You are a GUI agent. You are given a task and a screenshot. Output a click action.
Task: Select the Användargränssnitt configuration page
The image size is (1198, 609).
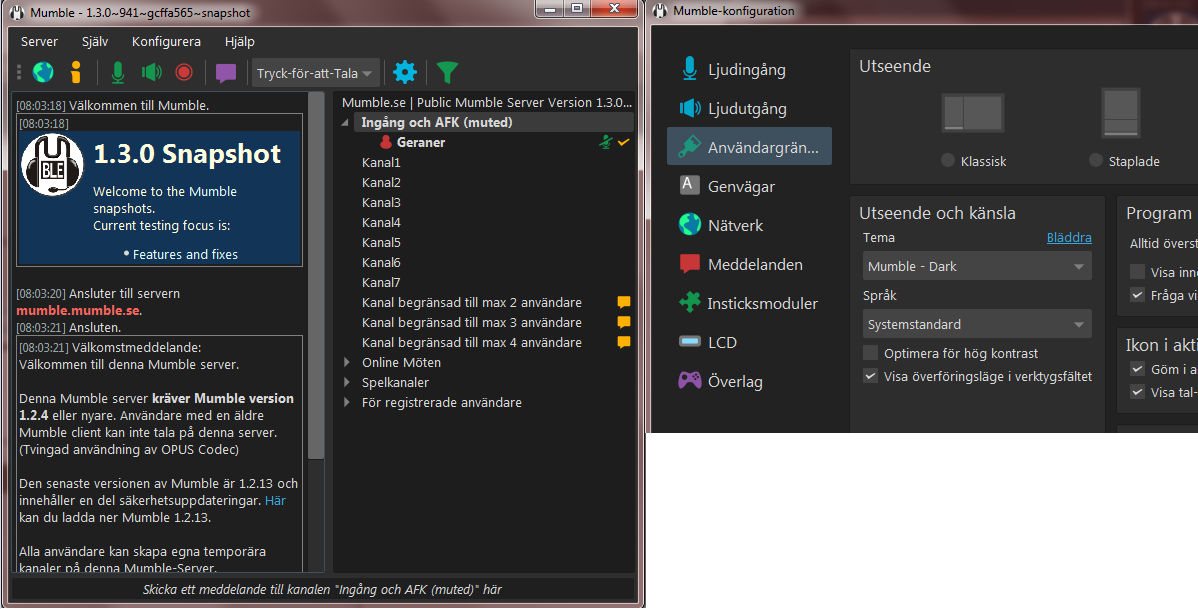coord(749,147)
